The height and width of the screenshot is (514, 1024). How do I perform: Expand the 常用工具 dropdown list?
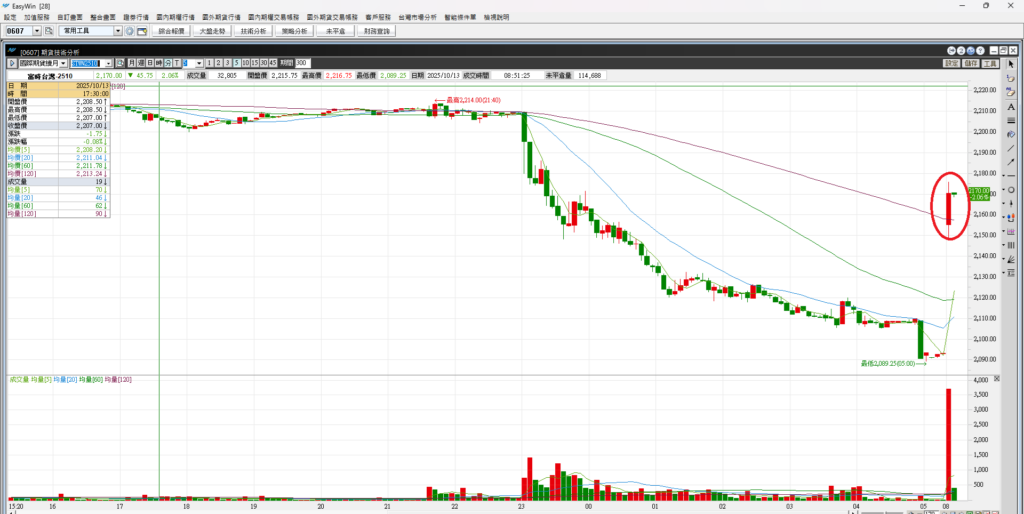[118, 32]
